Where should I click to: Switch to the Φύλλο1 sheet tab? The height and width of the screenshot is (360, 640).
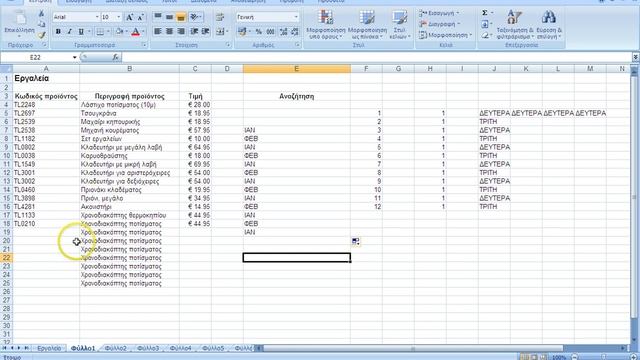click(x=83, y=349)
